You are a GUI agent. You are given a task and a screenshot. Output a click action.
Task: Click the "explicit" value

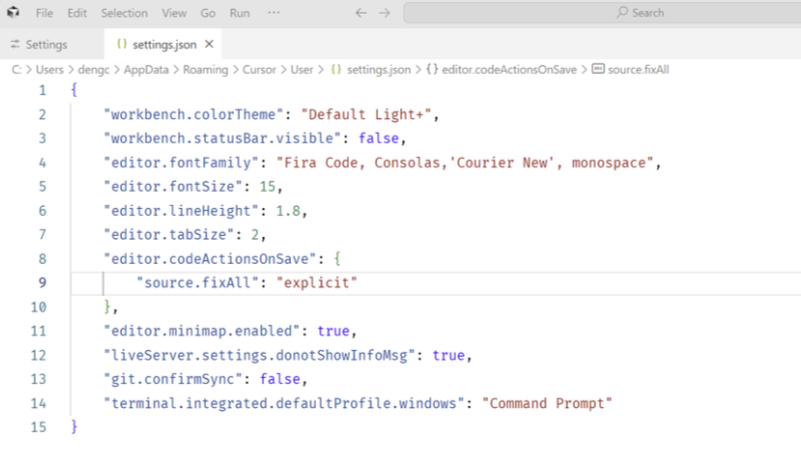[317, 283]
